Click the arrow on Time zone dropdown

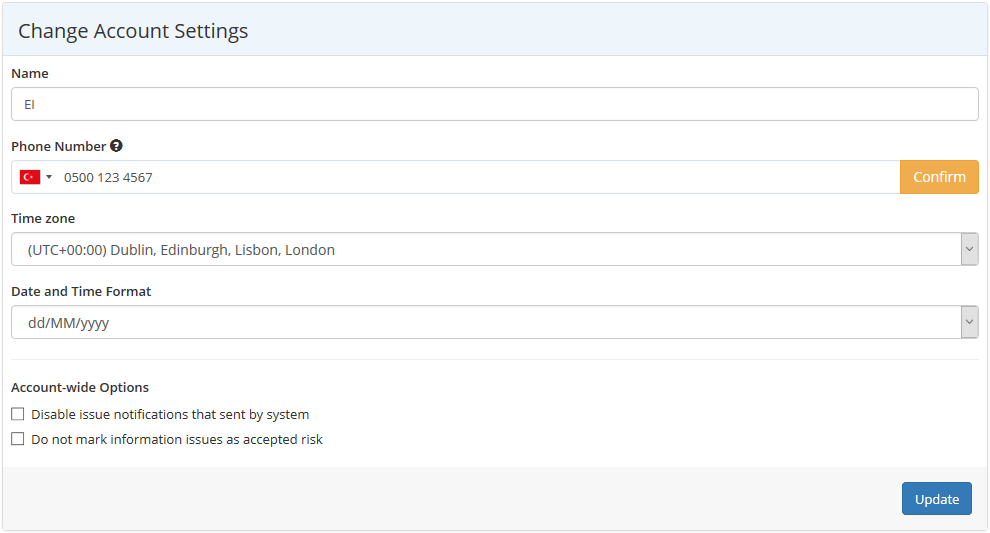[x=969, y=250]
